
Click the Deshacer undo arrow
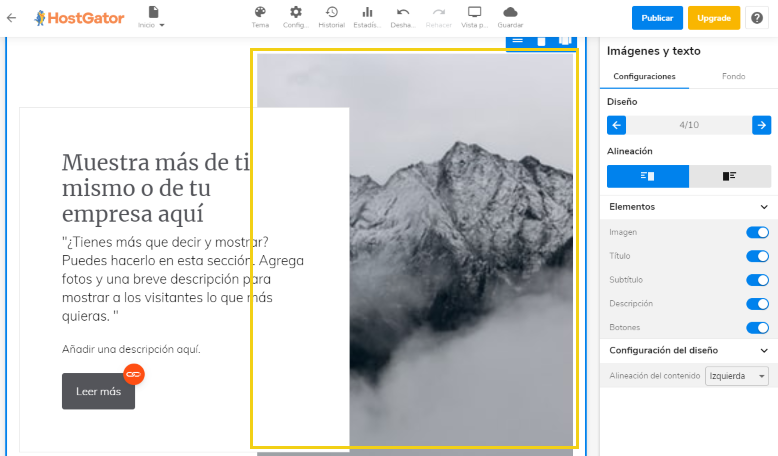403,18
